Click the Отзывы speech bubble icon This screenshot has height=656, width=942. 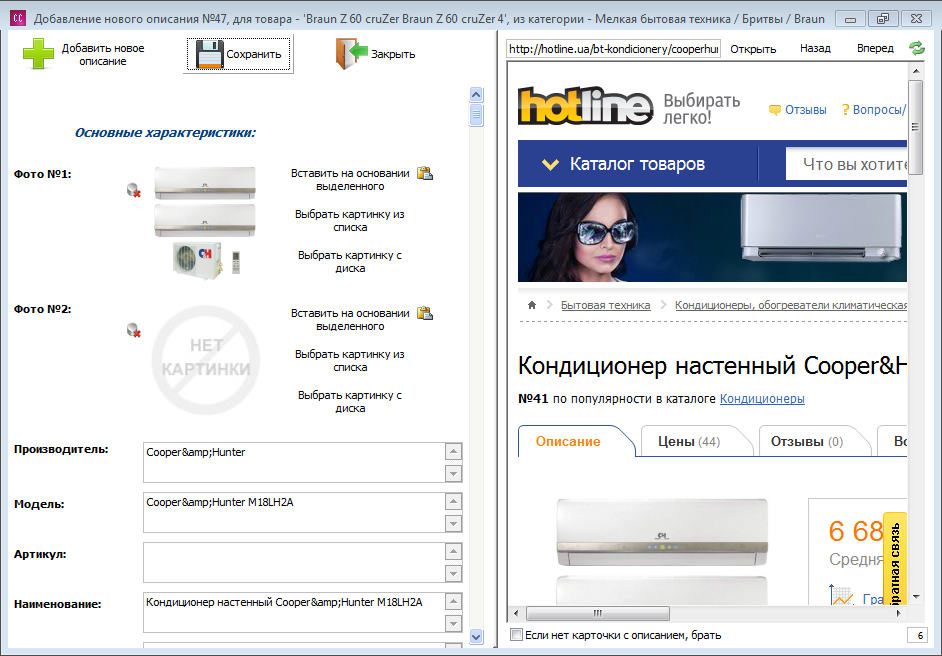coord(774,110)
